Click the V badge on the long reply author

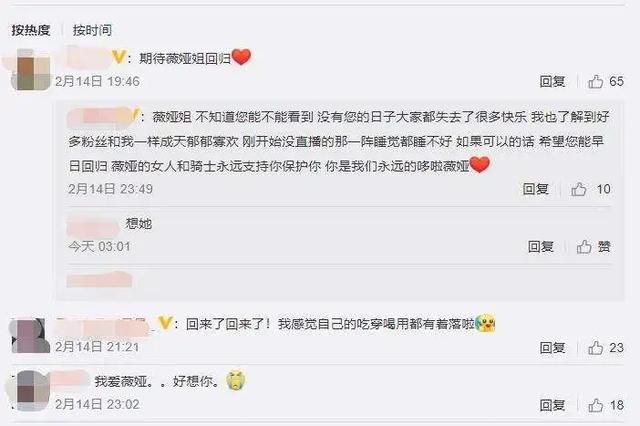coord(136,114)
